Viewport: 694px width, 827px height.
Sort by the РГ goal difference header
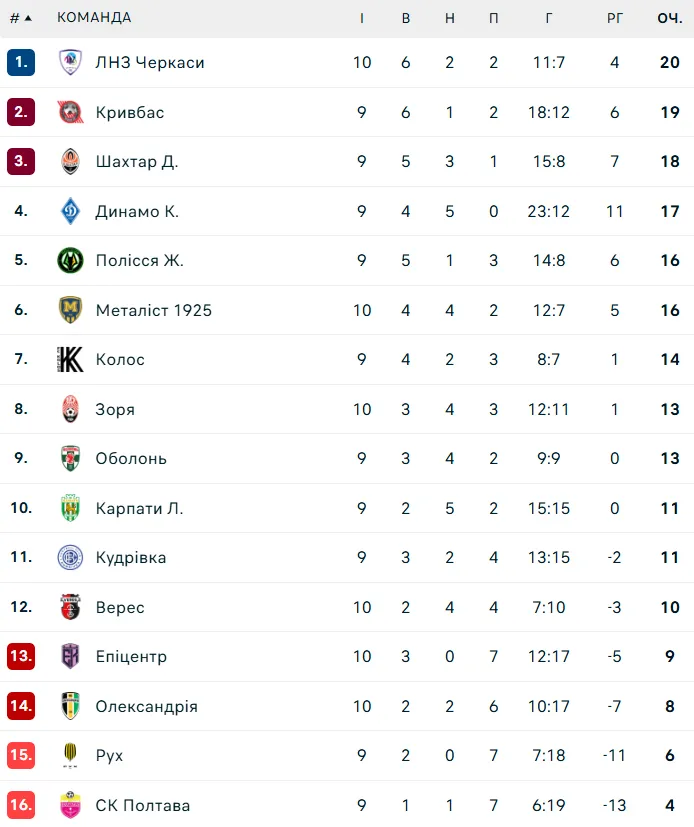(615, 18)
